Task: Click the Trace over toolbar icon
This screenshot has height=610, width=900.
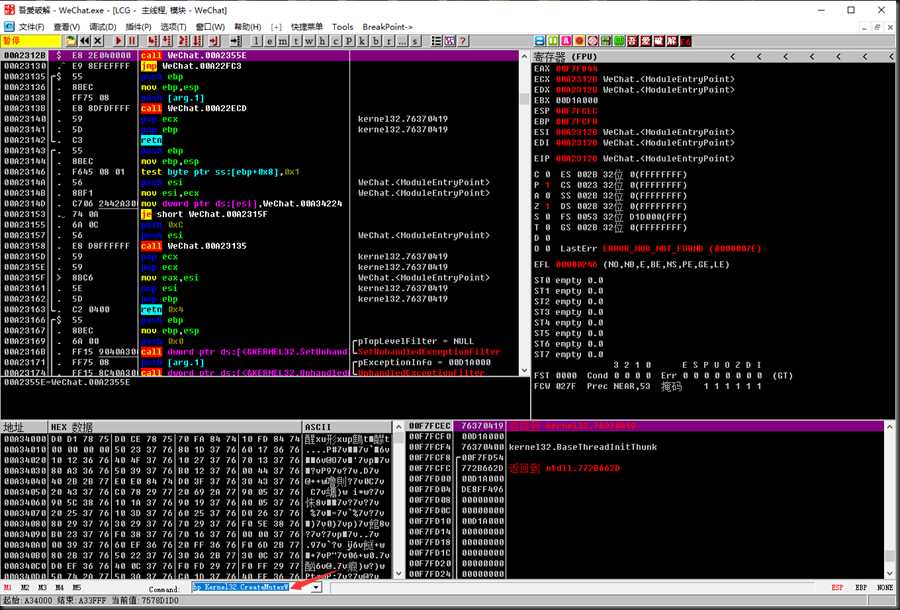Action: [x=197, y=41]
